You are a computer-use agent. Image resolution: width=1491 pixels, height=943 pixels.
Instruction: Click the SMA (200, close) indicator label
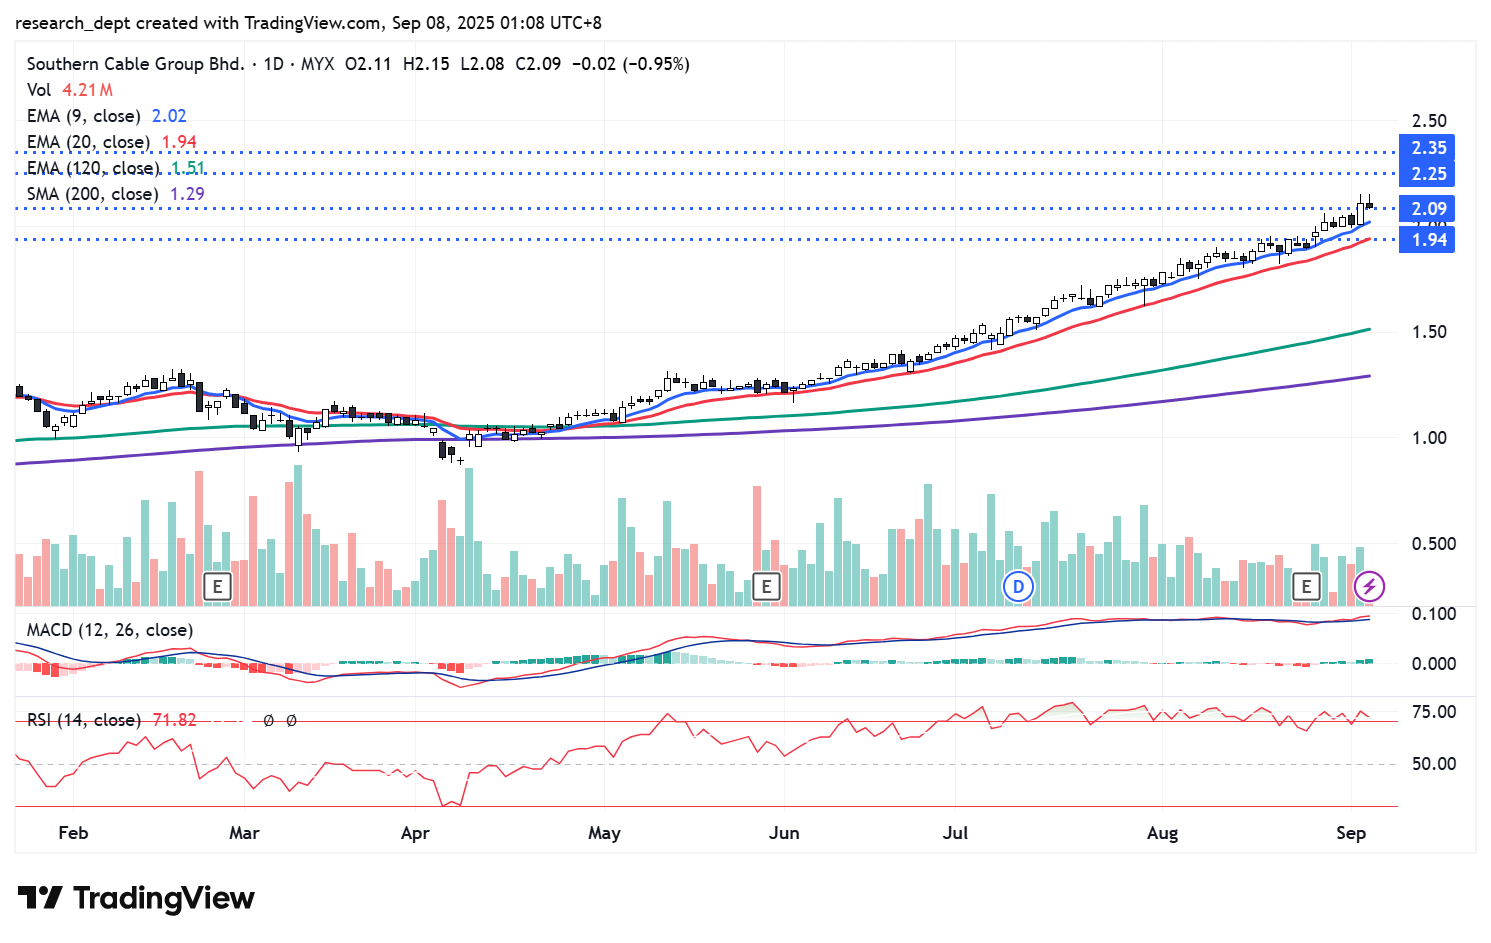click(92, 194)
